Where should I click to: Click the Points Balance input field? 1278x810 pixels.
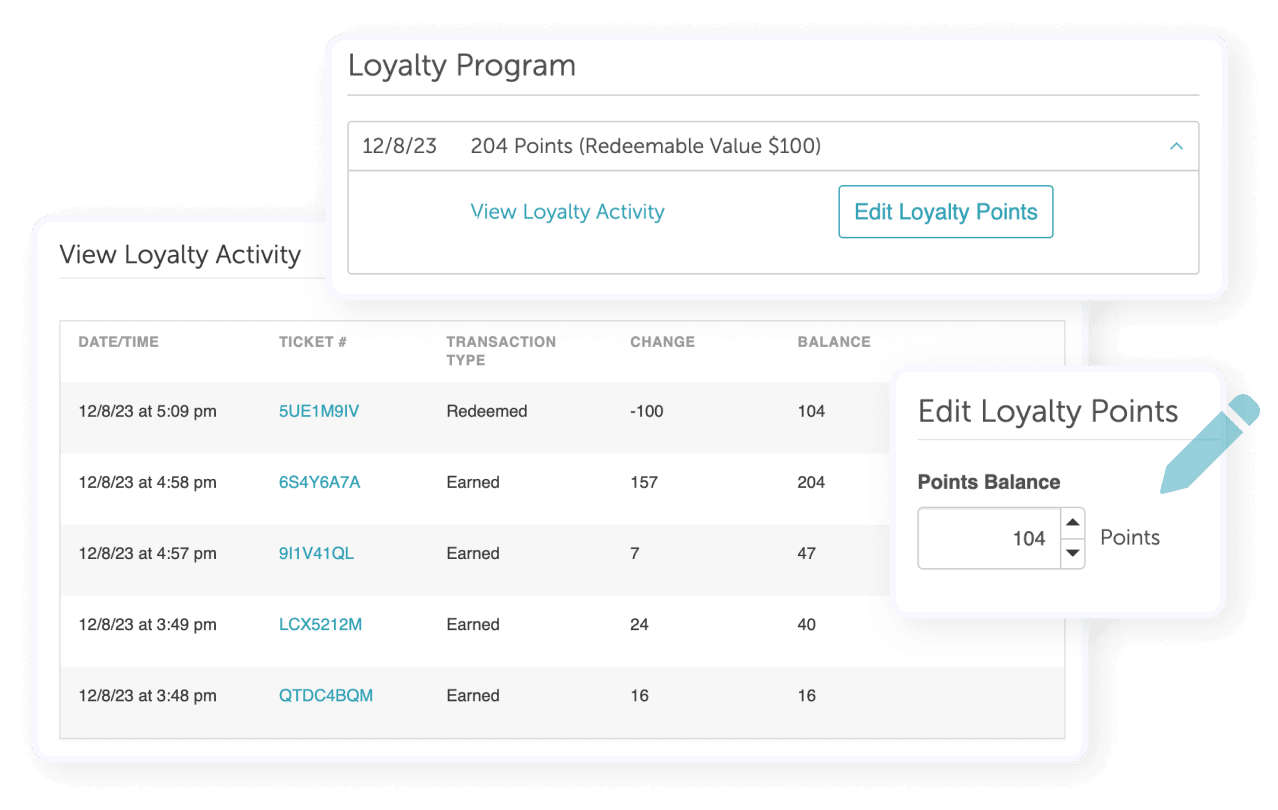pyautogui.click(x=989, y=538)
